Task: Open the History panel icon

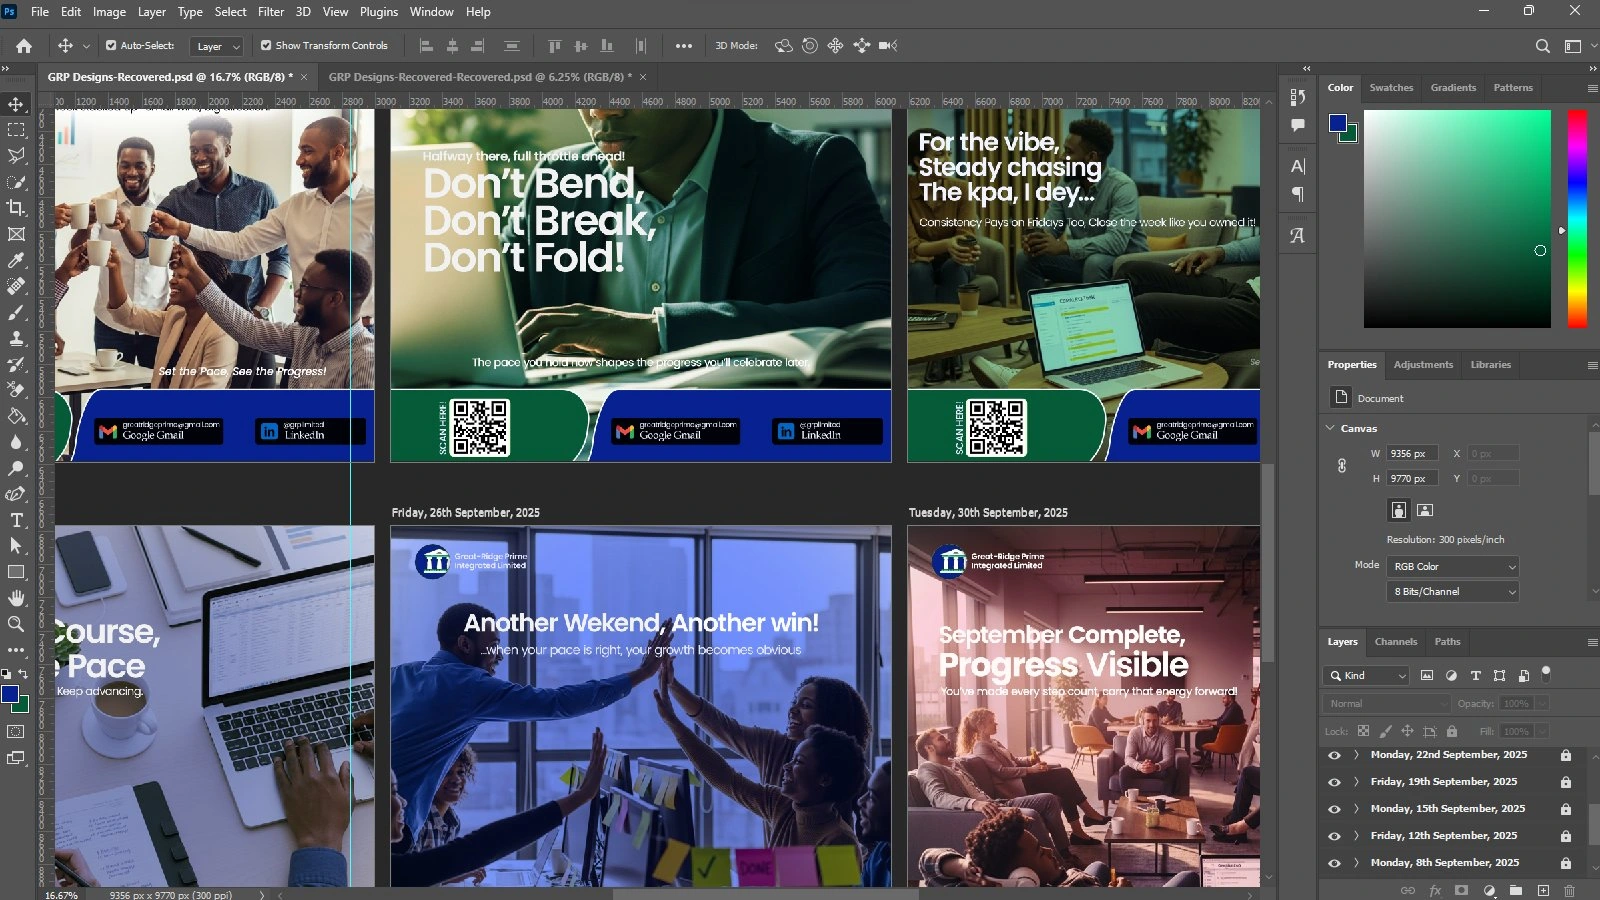Action: [1298, 97]
